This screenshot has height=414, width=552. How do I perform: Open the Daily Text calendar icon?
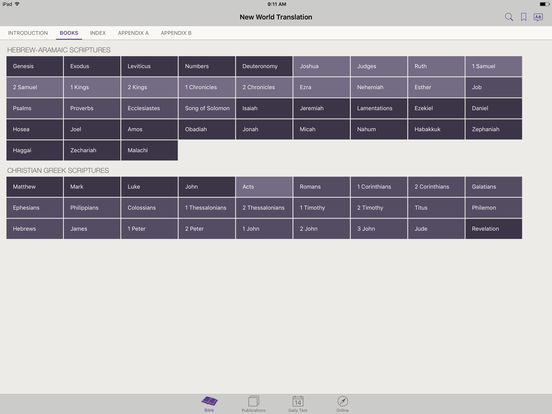(298, 403)
